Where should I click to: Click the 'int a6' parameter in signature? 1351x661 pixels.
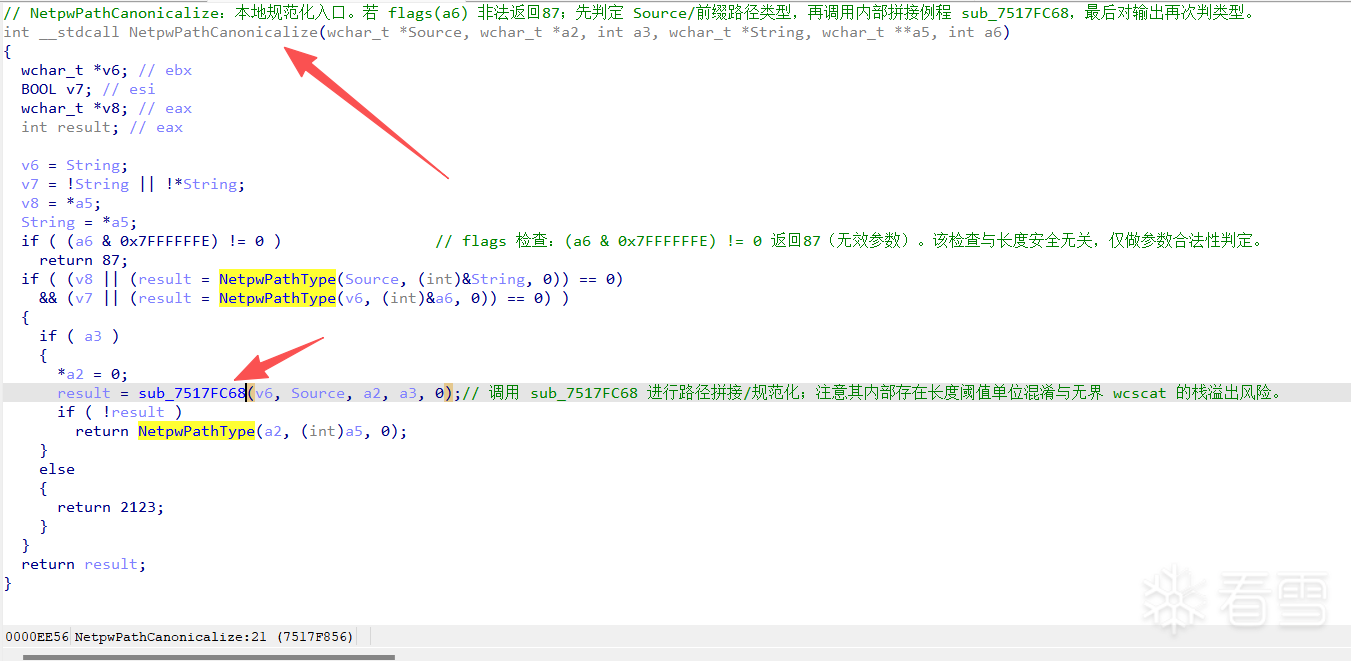point(975,32)
